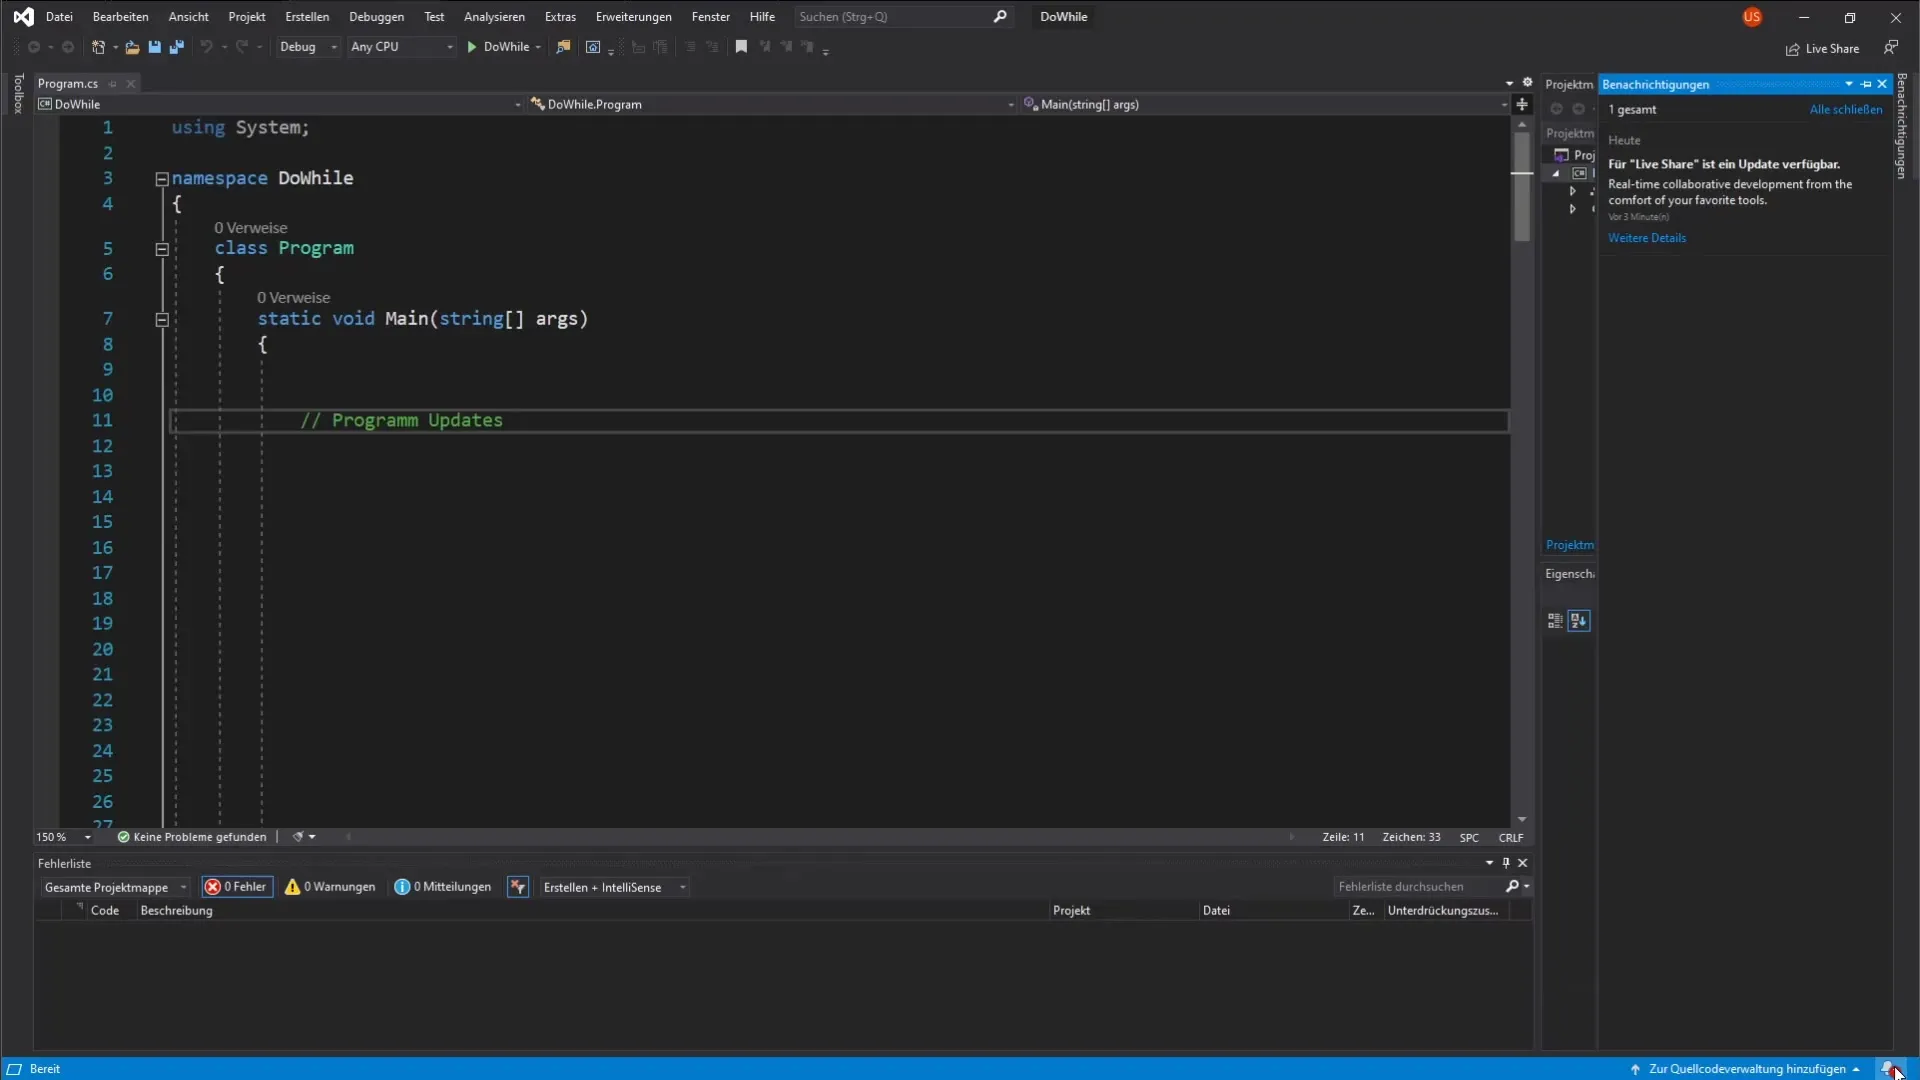This screenshot has height=1080, width=1920.
Task: Open the Main(string[] args) member dropdown
Action: click(x=1265, y=104)
